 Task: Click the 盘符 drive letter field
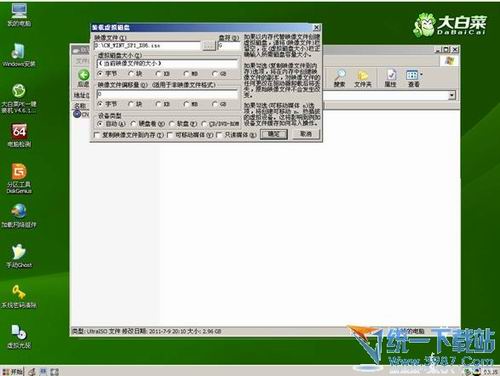coord(229,46)
